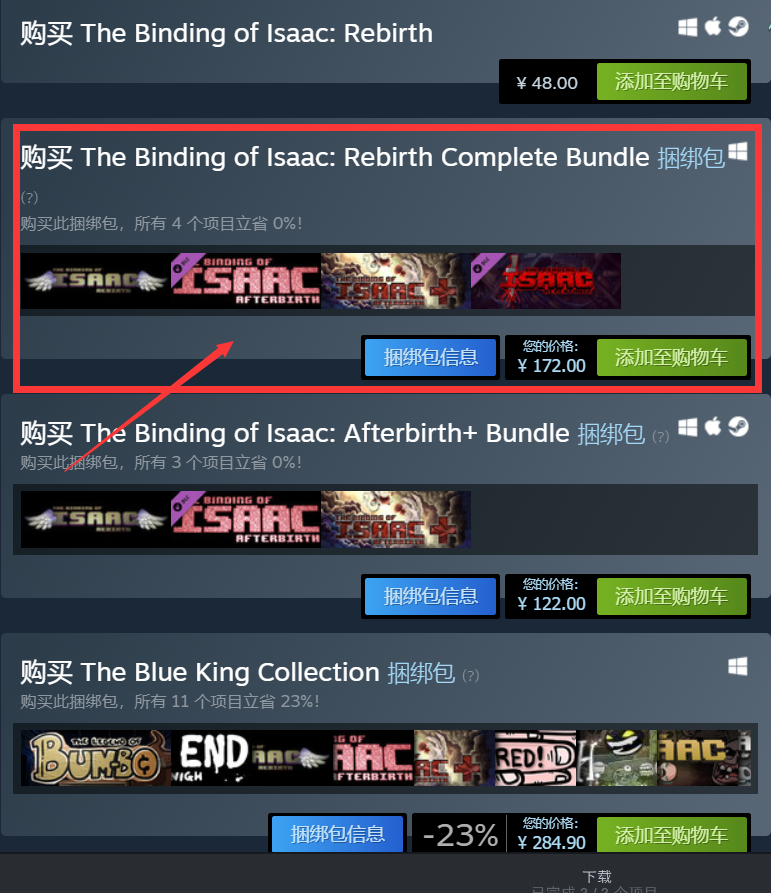Open bundle info for Rebirth Complete Bundle
Image resolution: width=771 pixels, height=893 pixels.
[430, 357]
